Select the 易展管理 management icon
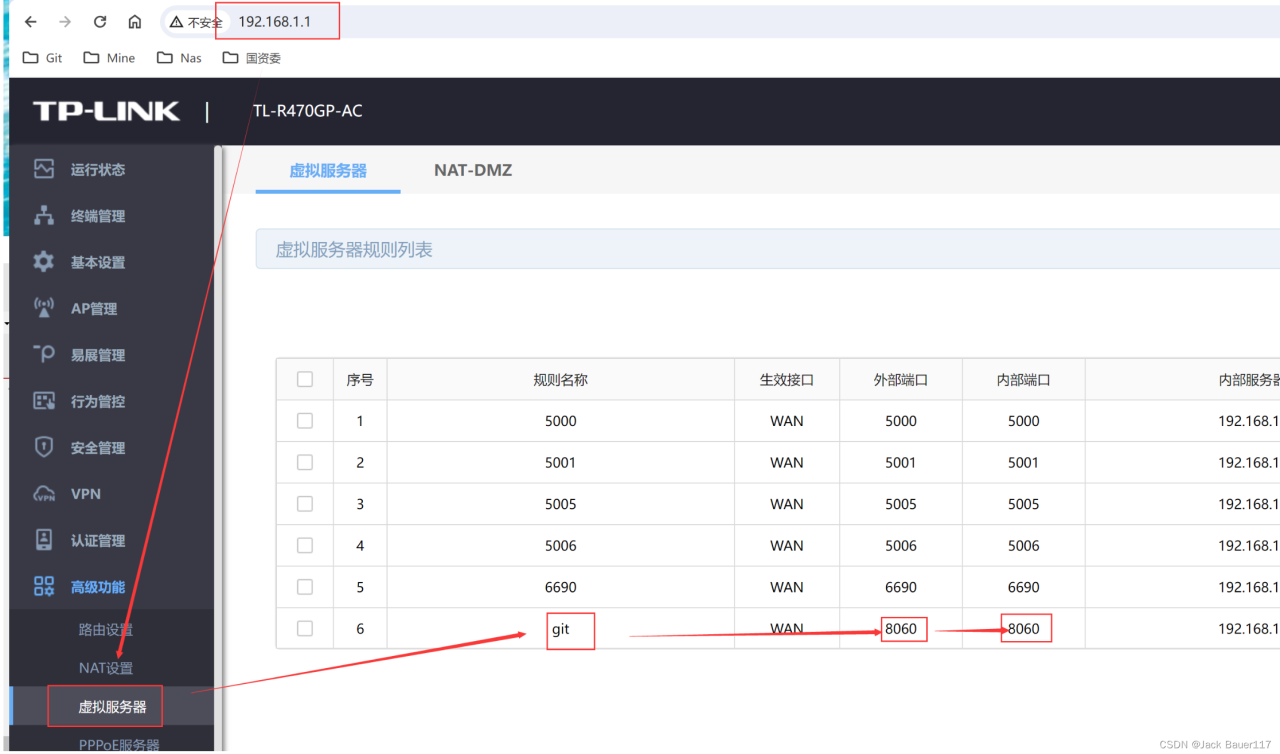Image resolution: width=1280 pixels, height=754 pixels. [x=43, y=354]
